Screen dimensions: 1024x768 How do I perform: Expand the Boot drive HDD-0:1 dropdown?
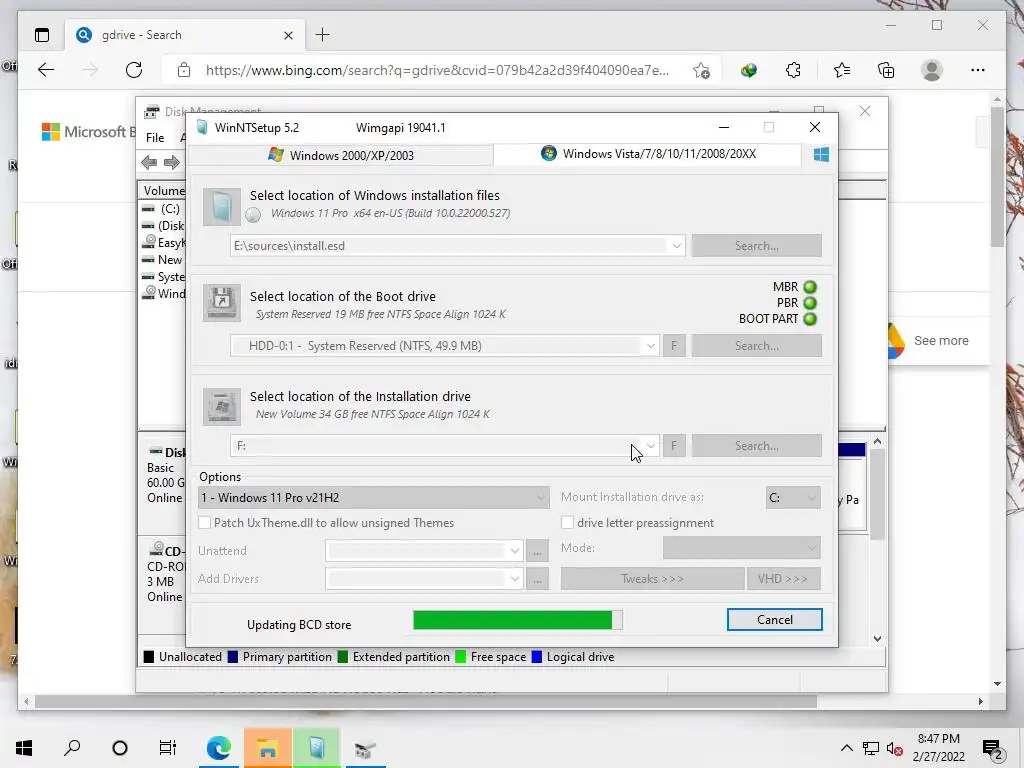pos(650,345)
